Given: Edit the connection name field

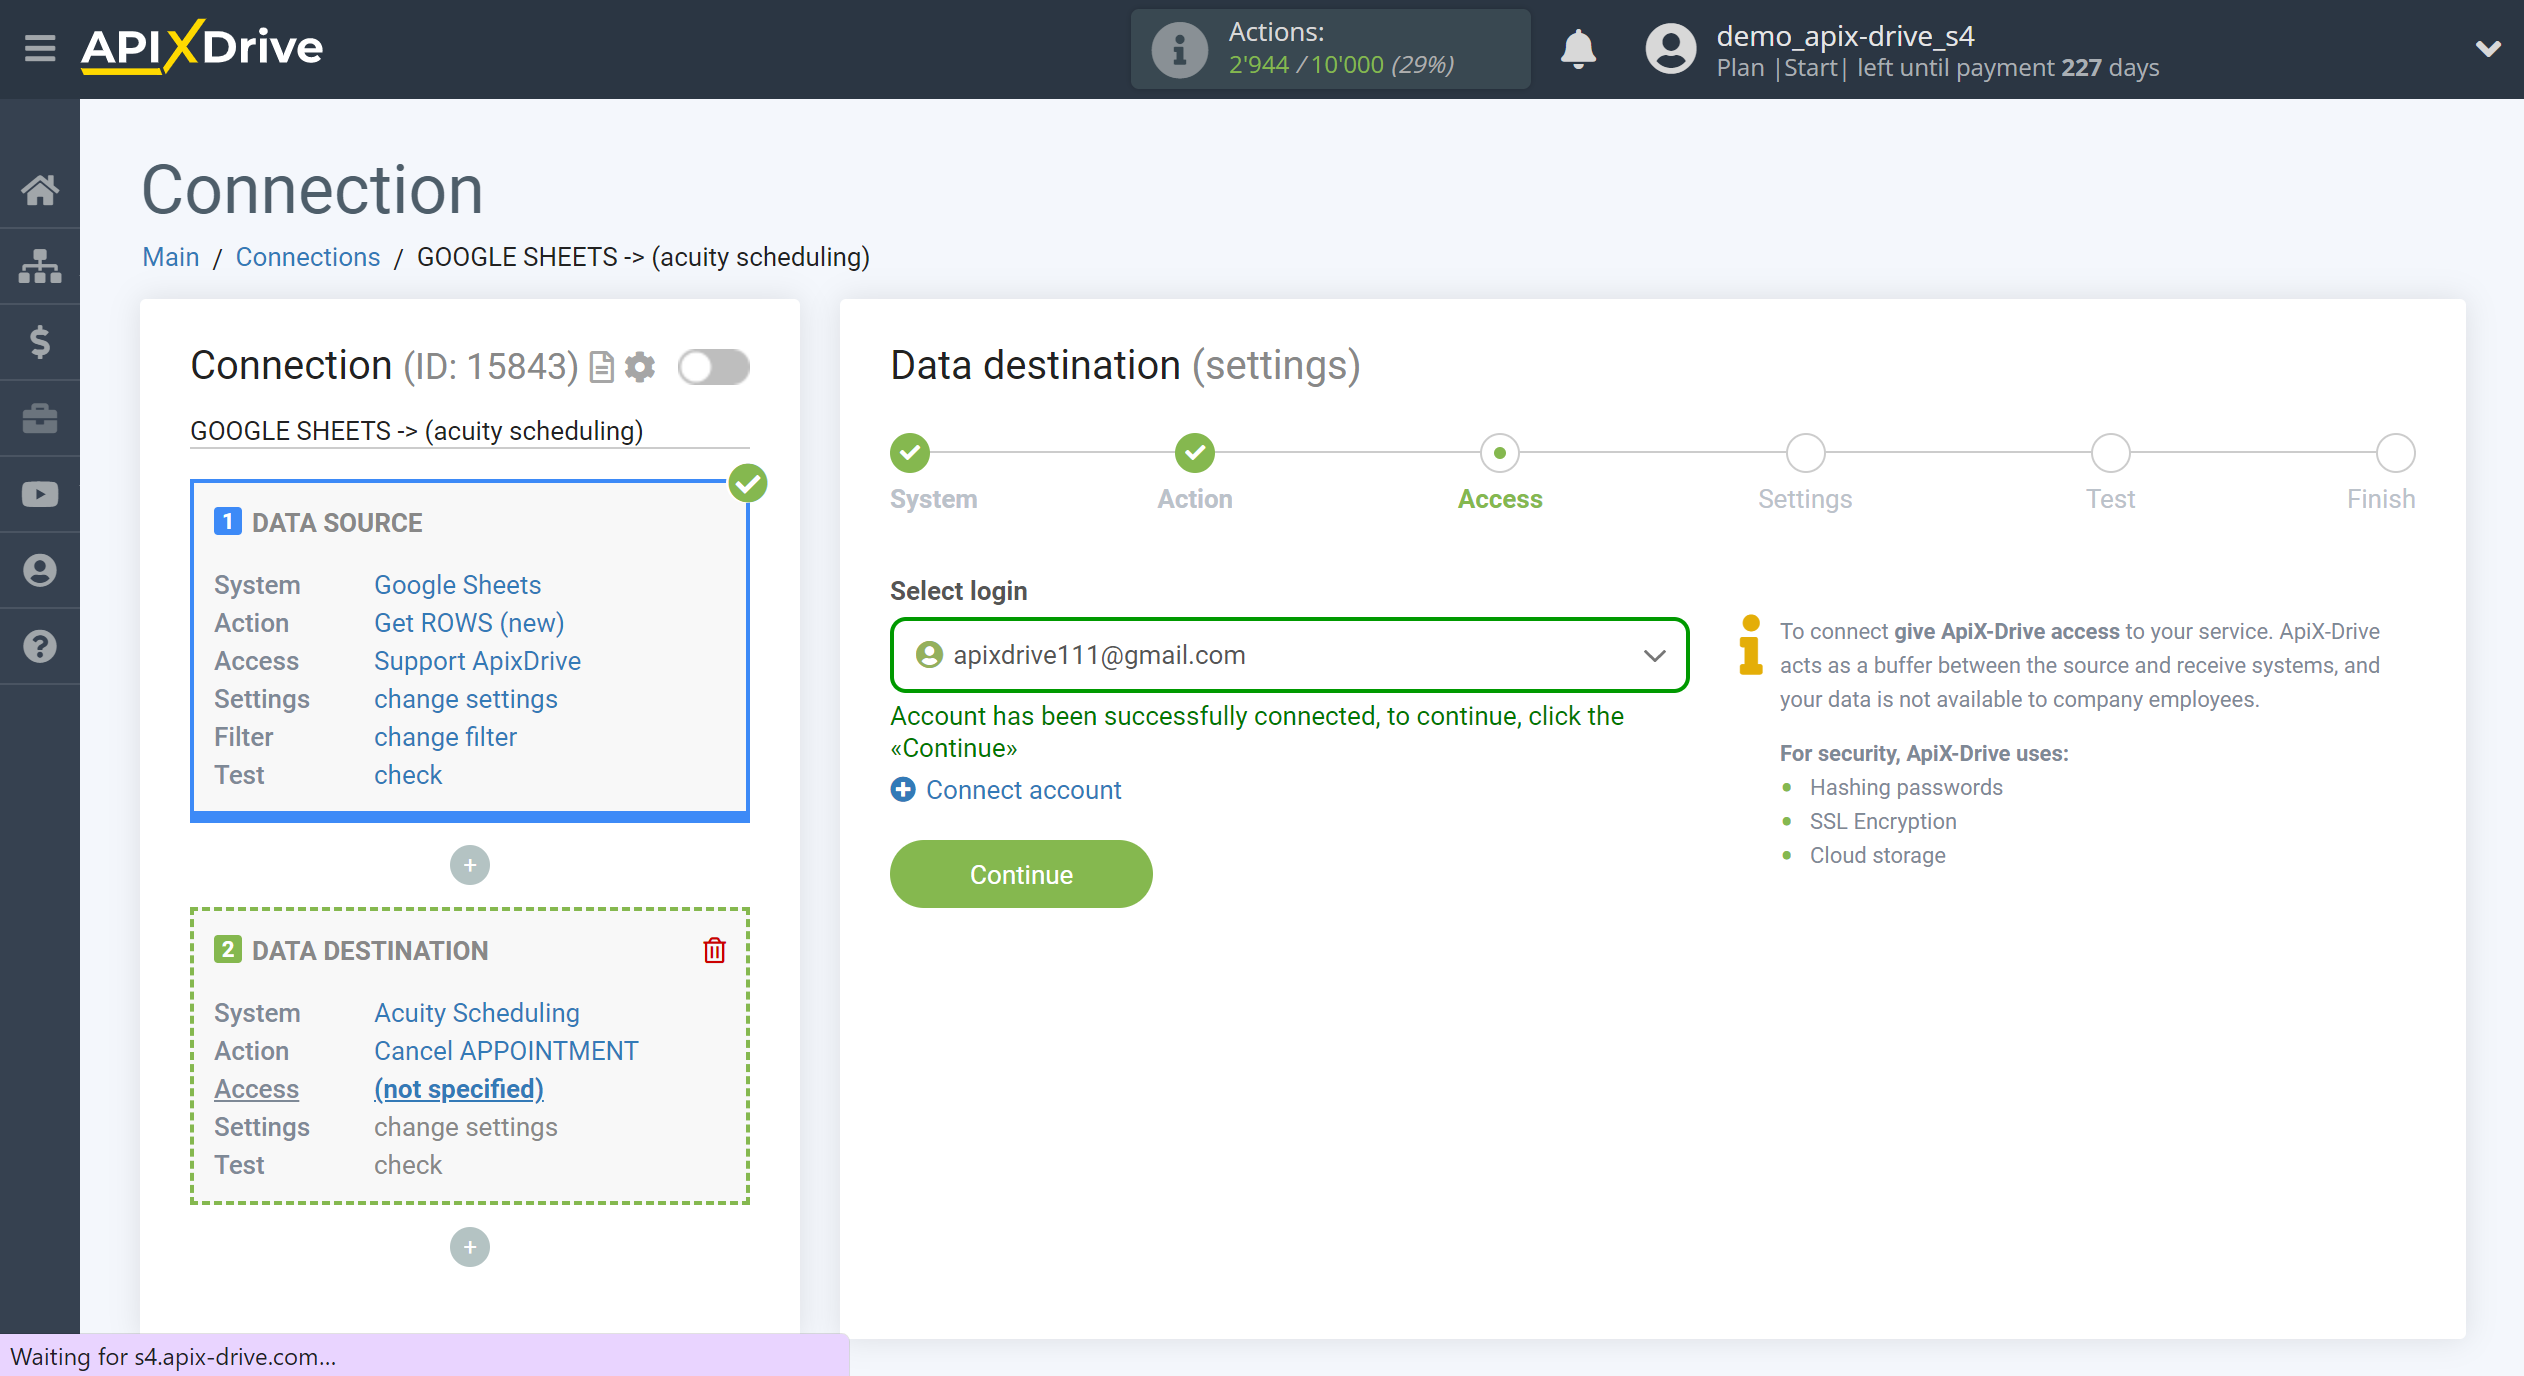Looking at the screenshot, I should pyautogui.click(x=470, y=431).
